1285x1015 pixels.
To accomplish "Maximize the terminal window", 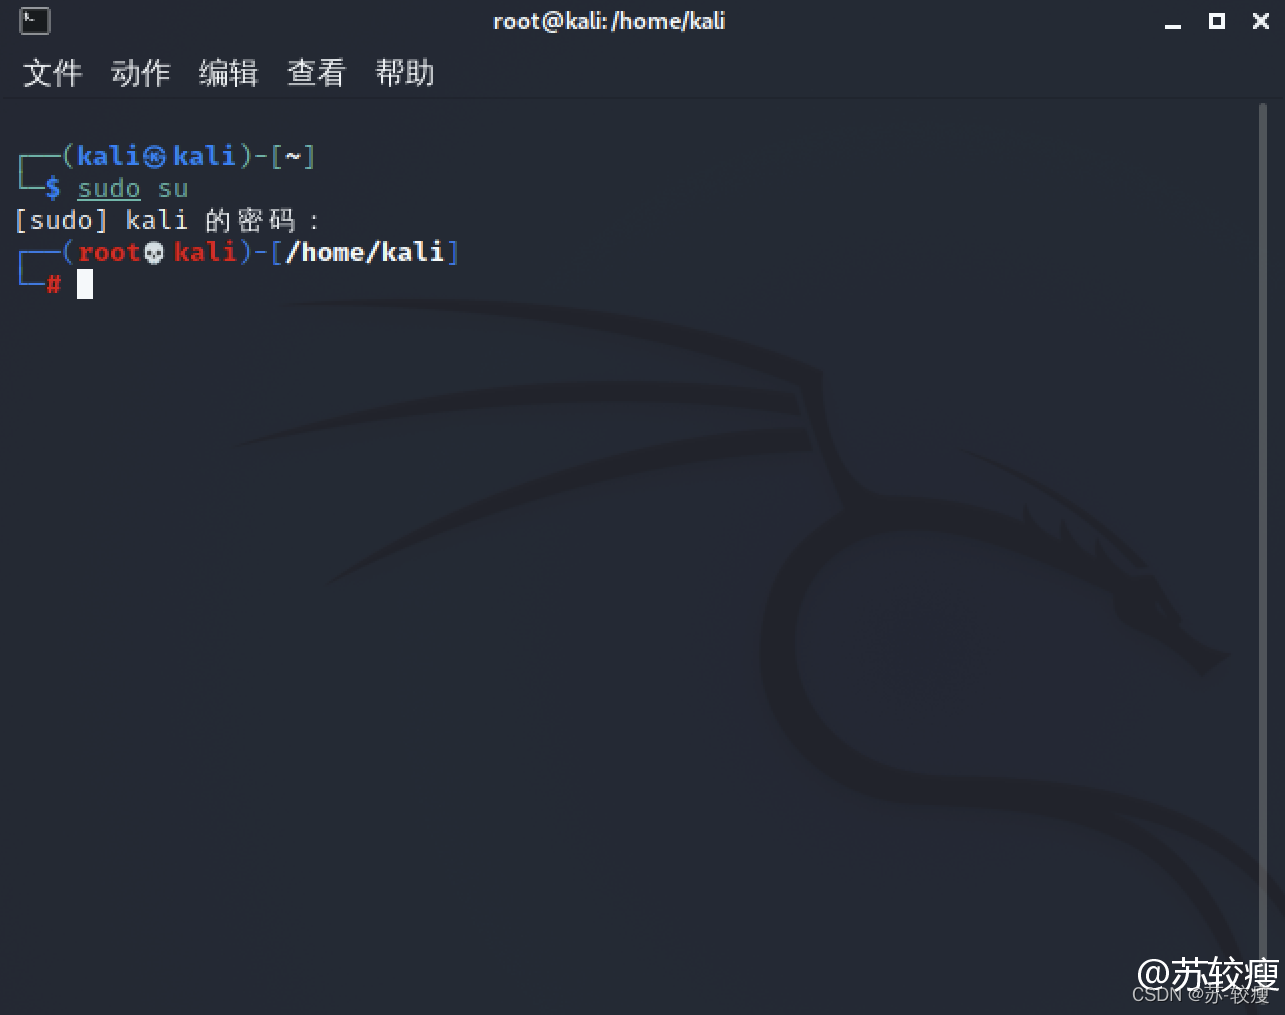I will point(1217,21).
